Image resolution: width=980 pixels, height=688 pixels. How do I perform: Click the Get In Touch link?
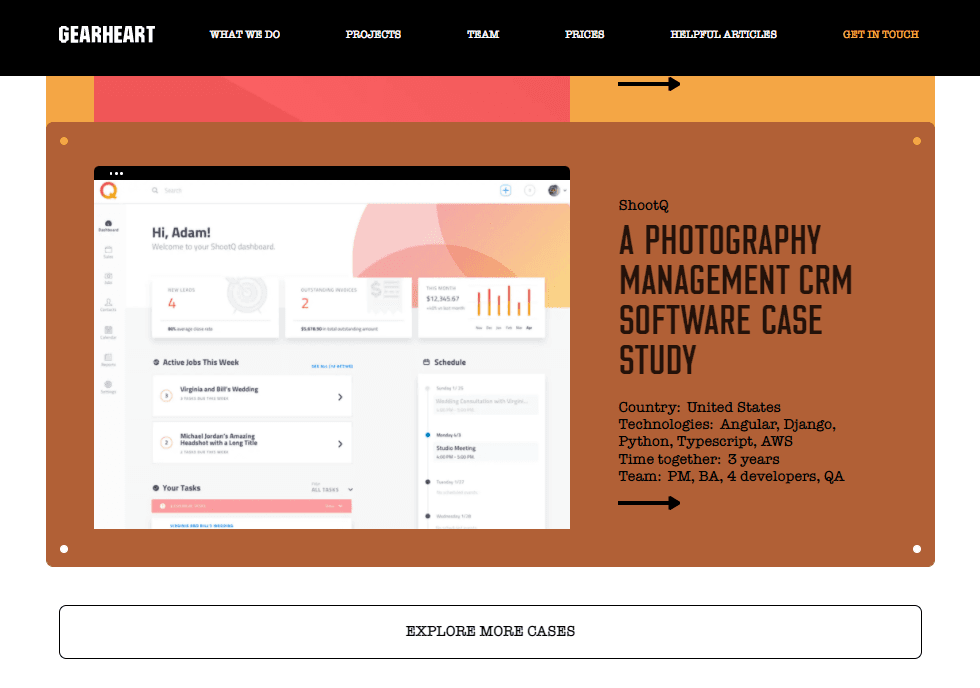click(880, 35)
